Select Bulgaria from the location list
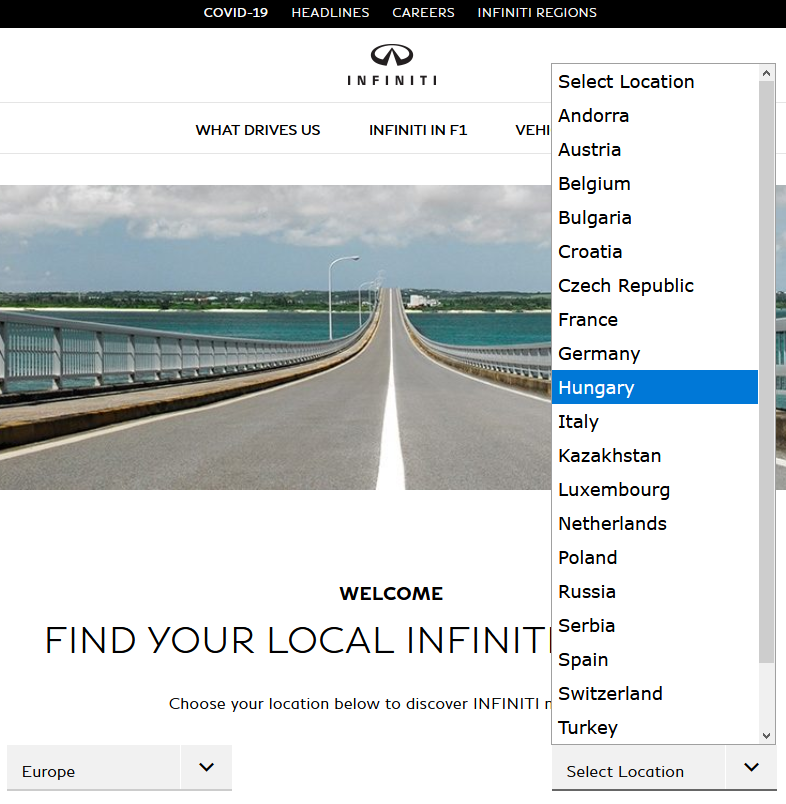Image resolution: width=786 pixels, height=804 pixels. (x=655, y=217)
